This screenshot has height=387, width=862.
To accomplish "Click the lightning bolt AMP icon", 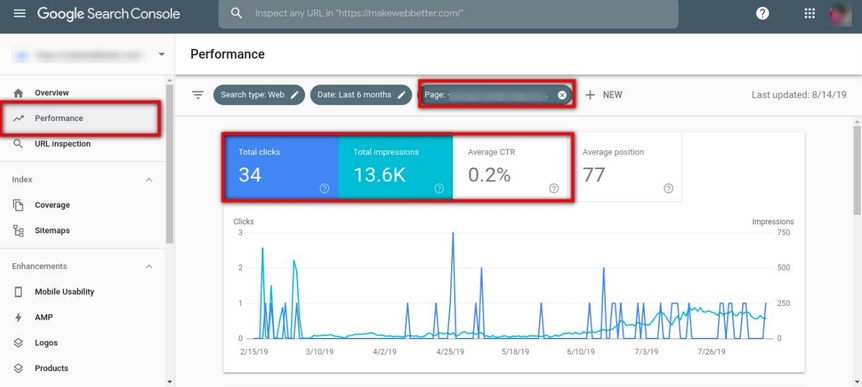I will [x=18, y=317].
